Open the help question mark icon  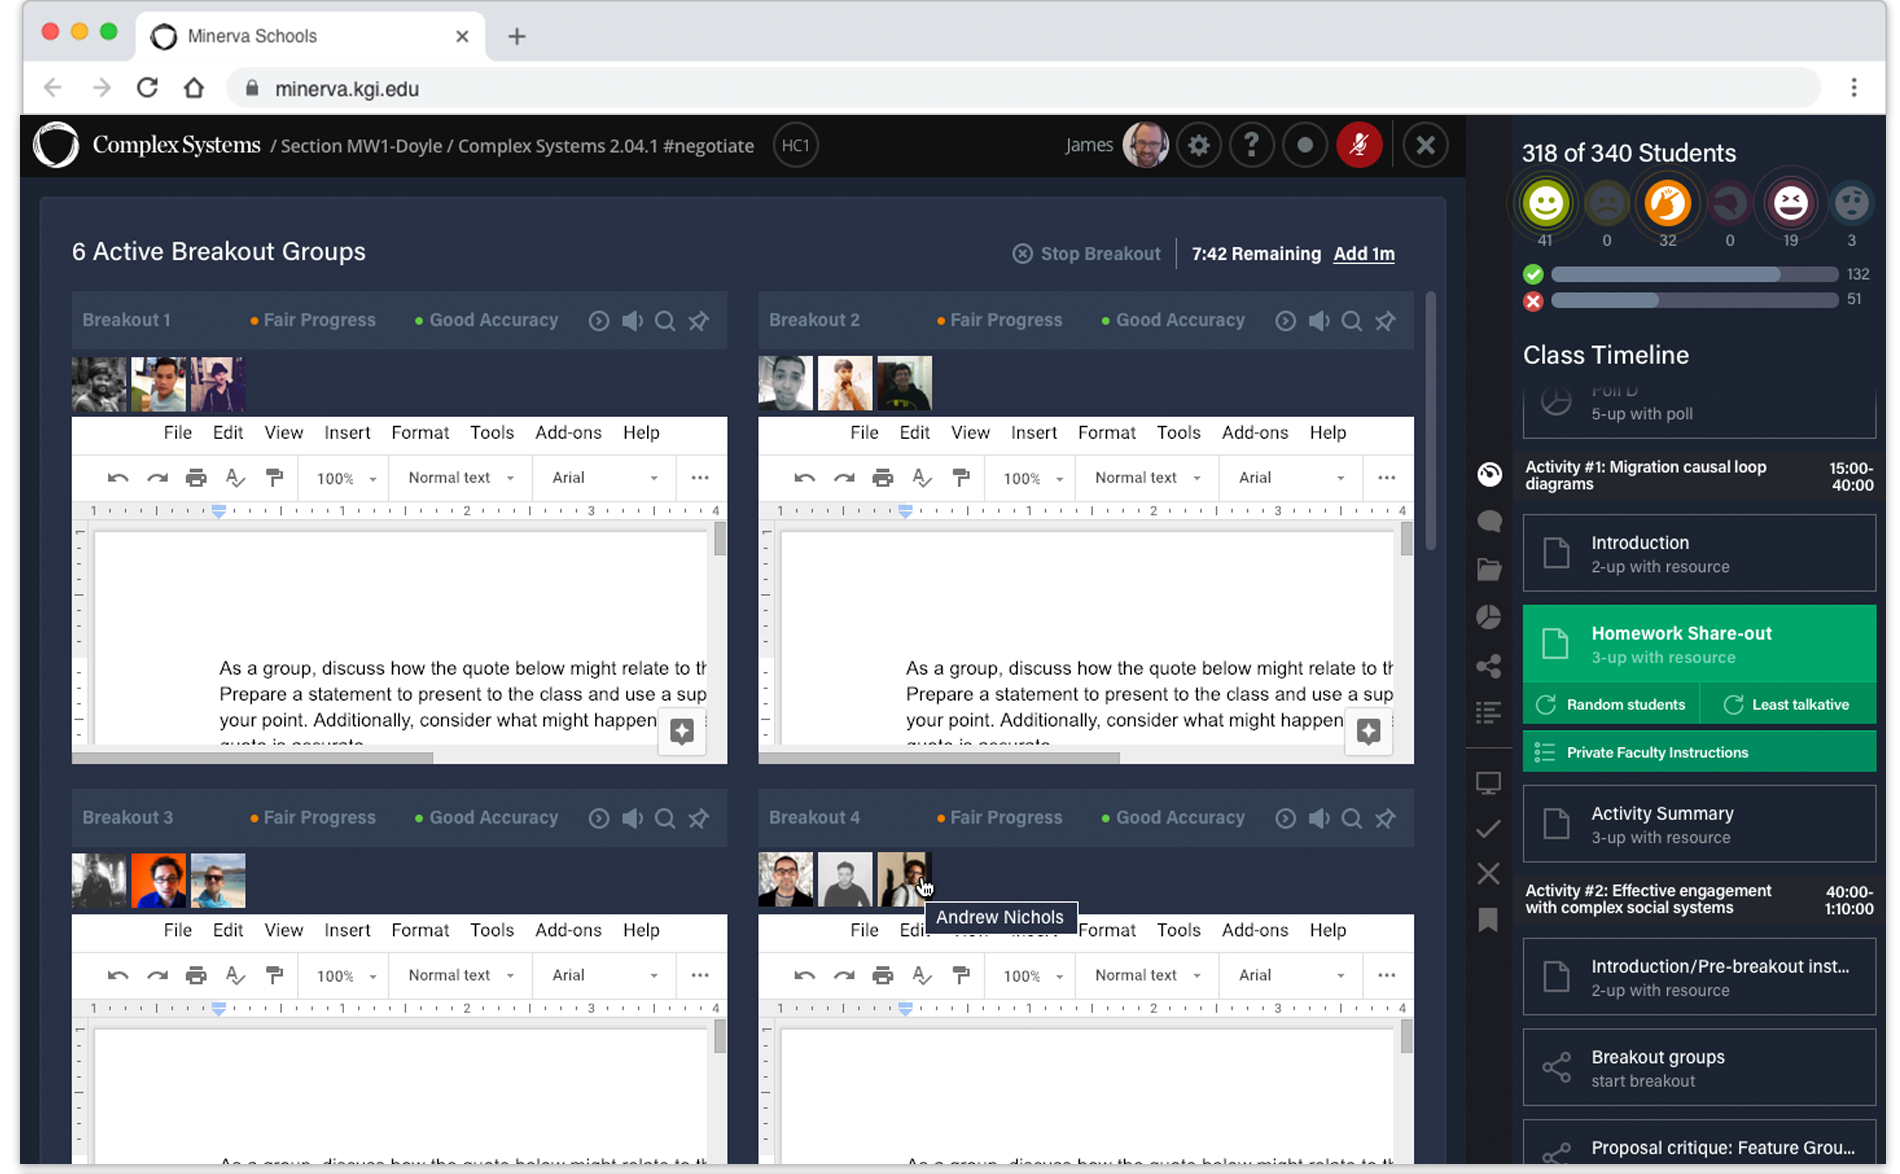point(1251,146)
